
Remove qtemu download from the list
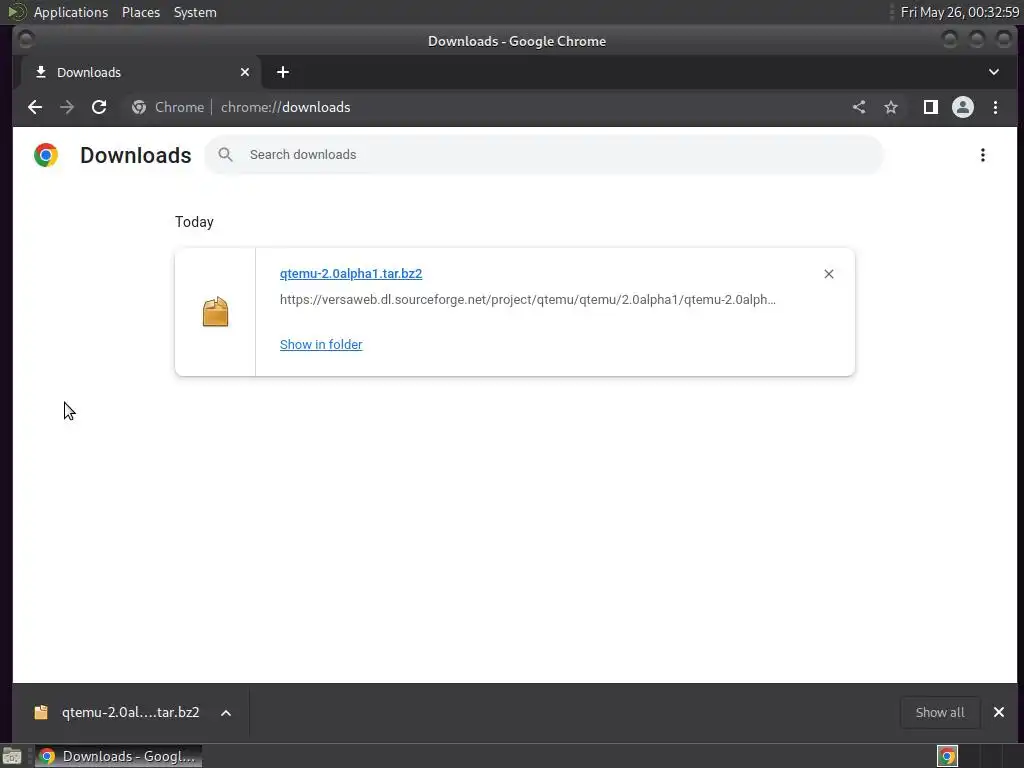pyautogui.click(x=829, y=274)
